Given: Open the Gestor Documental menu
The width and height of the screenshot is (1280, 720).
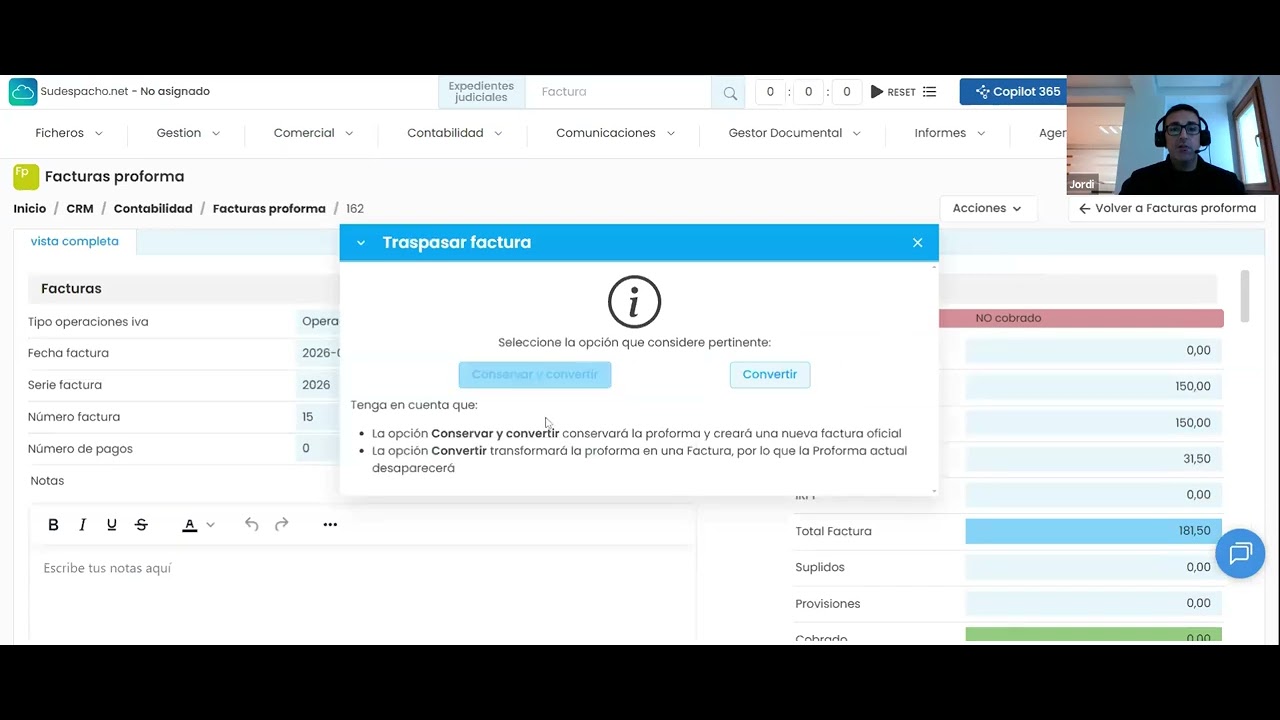Looking at the screenshot, I should [794, 133].
